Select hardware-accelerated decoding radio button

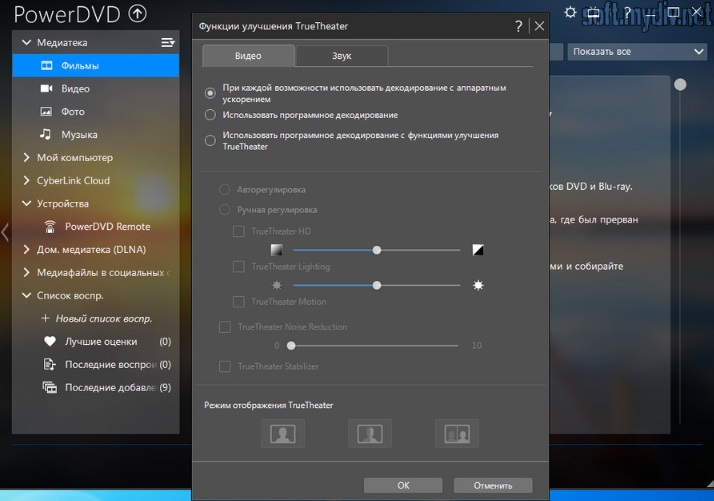pos(210,92)
